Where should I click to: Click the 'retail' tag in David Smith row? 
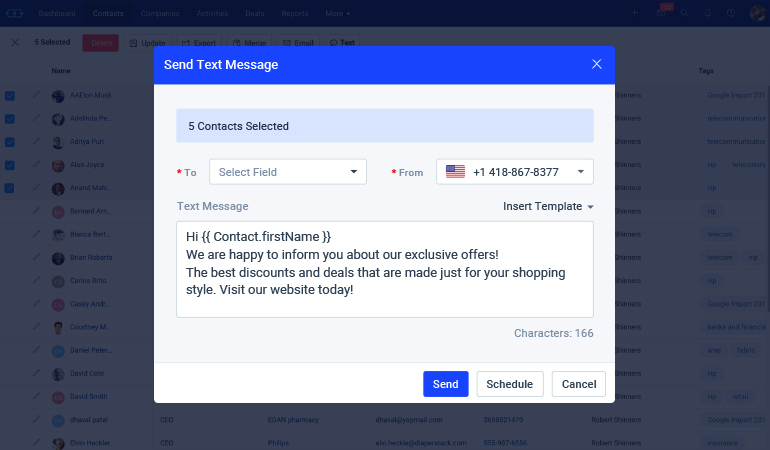(x=740, y=396)
